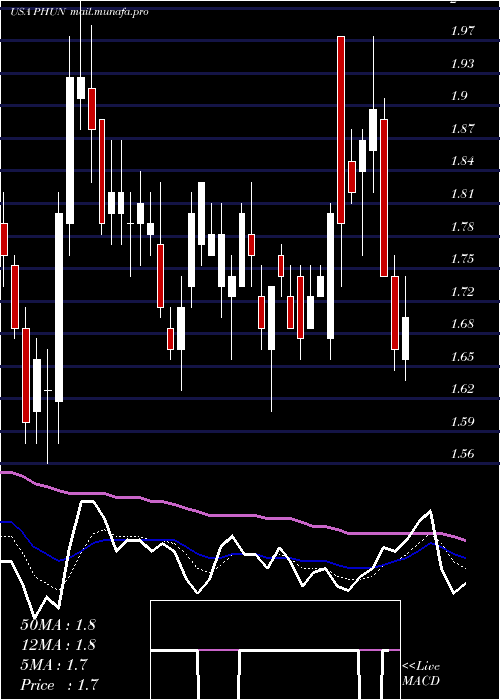Click inside the MACD indicator box
The image size is (500, 700).
(275, 650)
